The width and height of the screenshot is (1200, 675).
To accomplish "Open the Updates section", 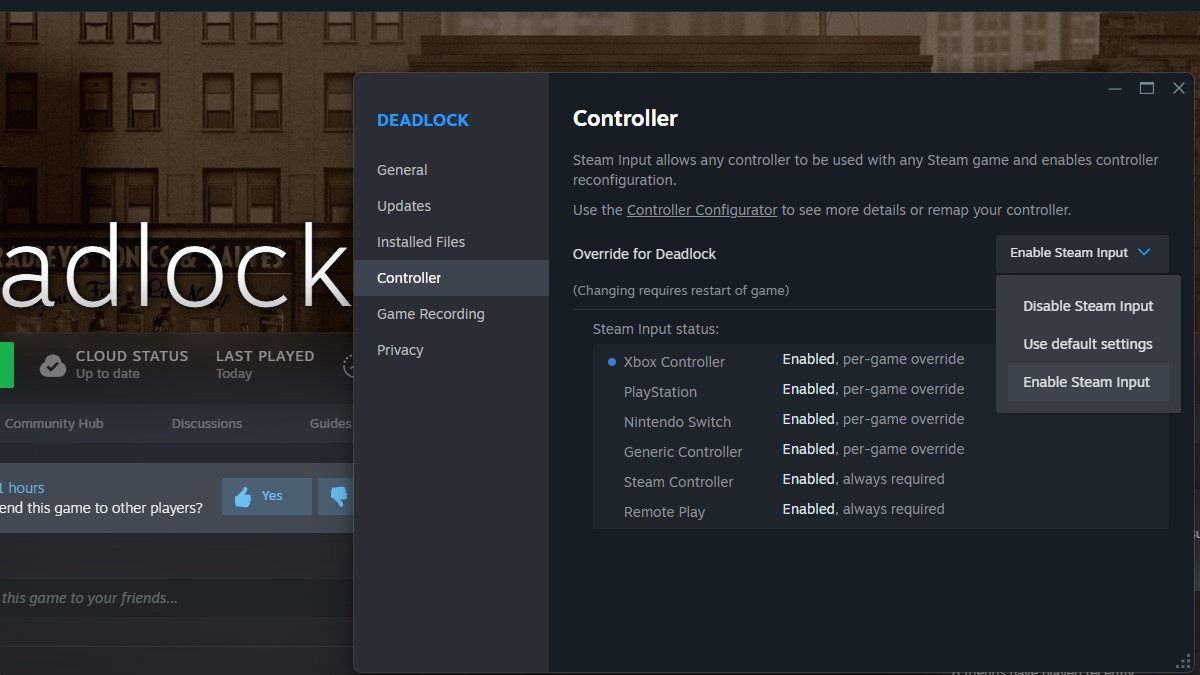I will click(404, 206).
